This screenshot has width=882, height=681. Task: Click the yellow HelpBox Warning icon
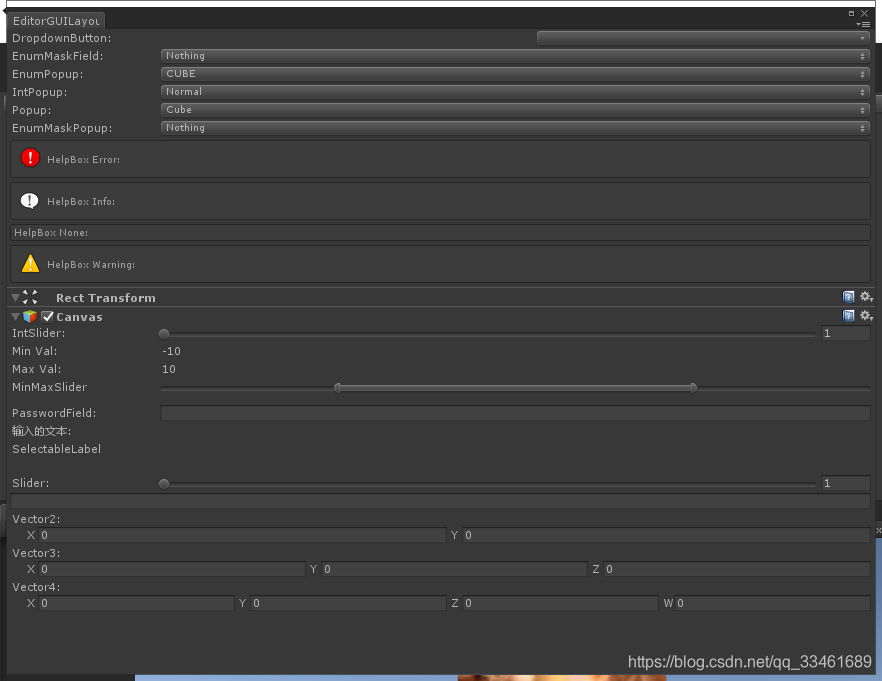click(x=30, y=263)
